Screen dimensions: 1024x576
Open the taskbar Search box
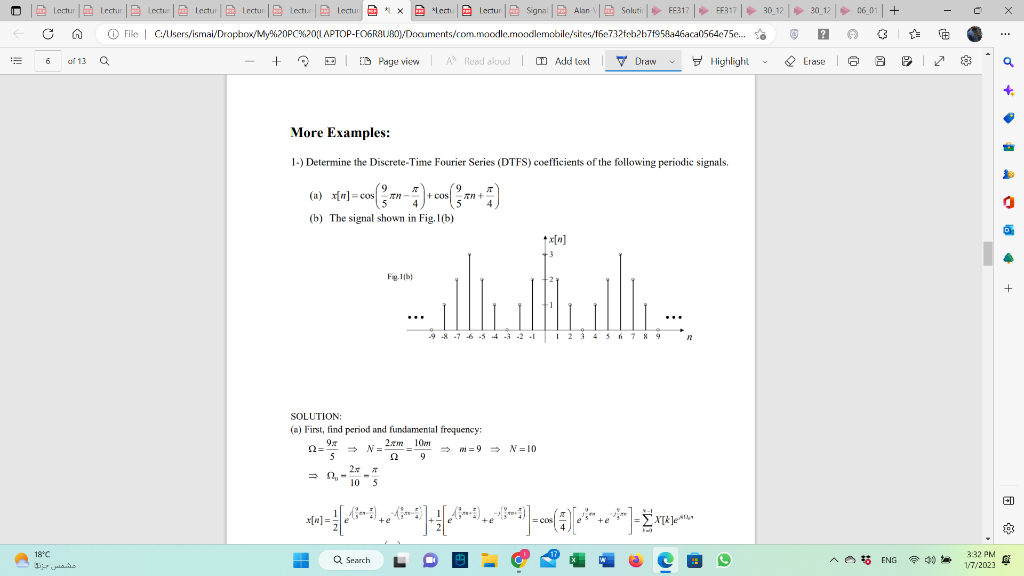click(351, 560)
